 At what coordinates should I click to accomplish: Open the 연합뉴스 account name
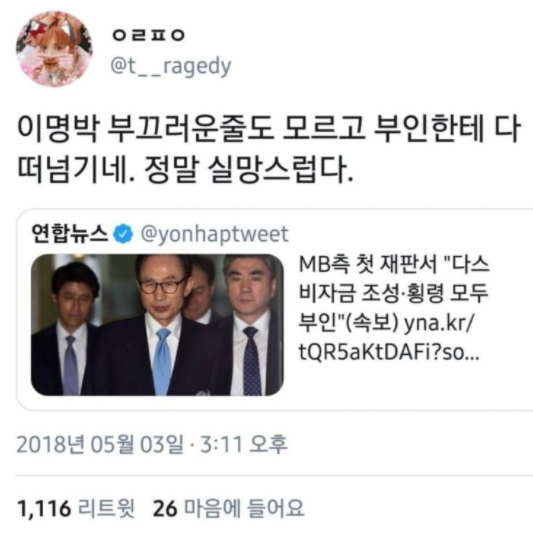click(x=70, y=234)
